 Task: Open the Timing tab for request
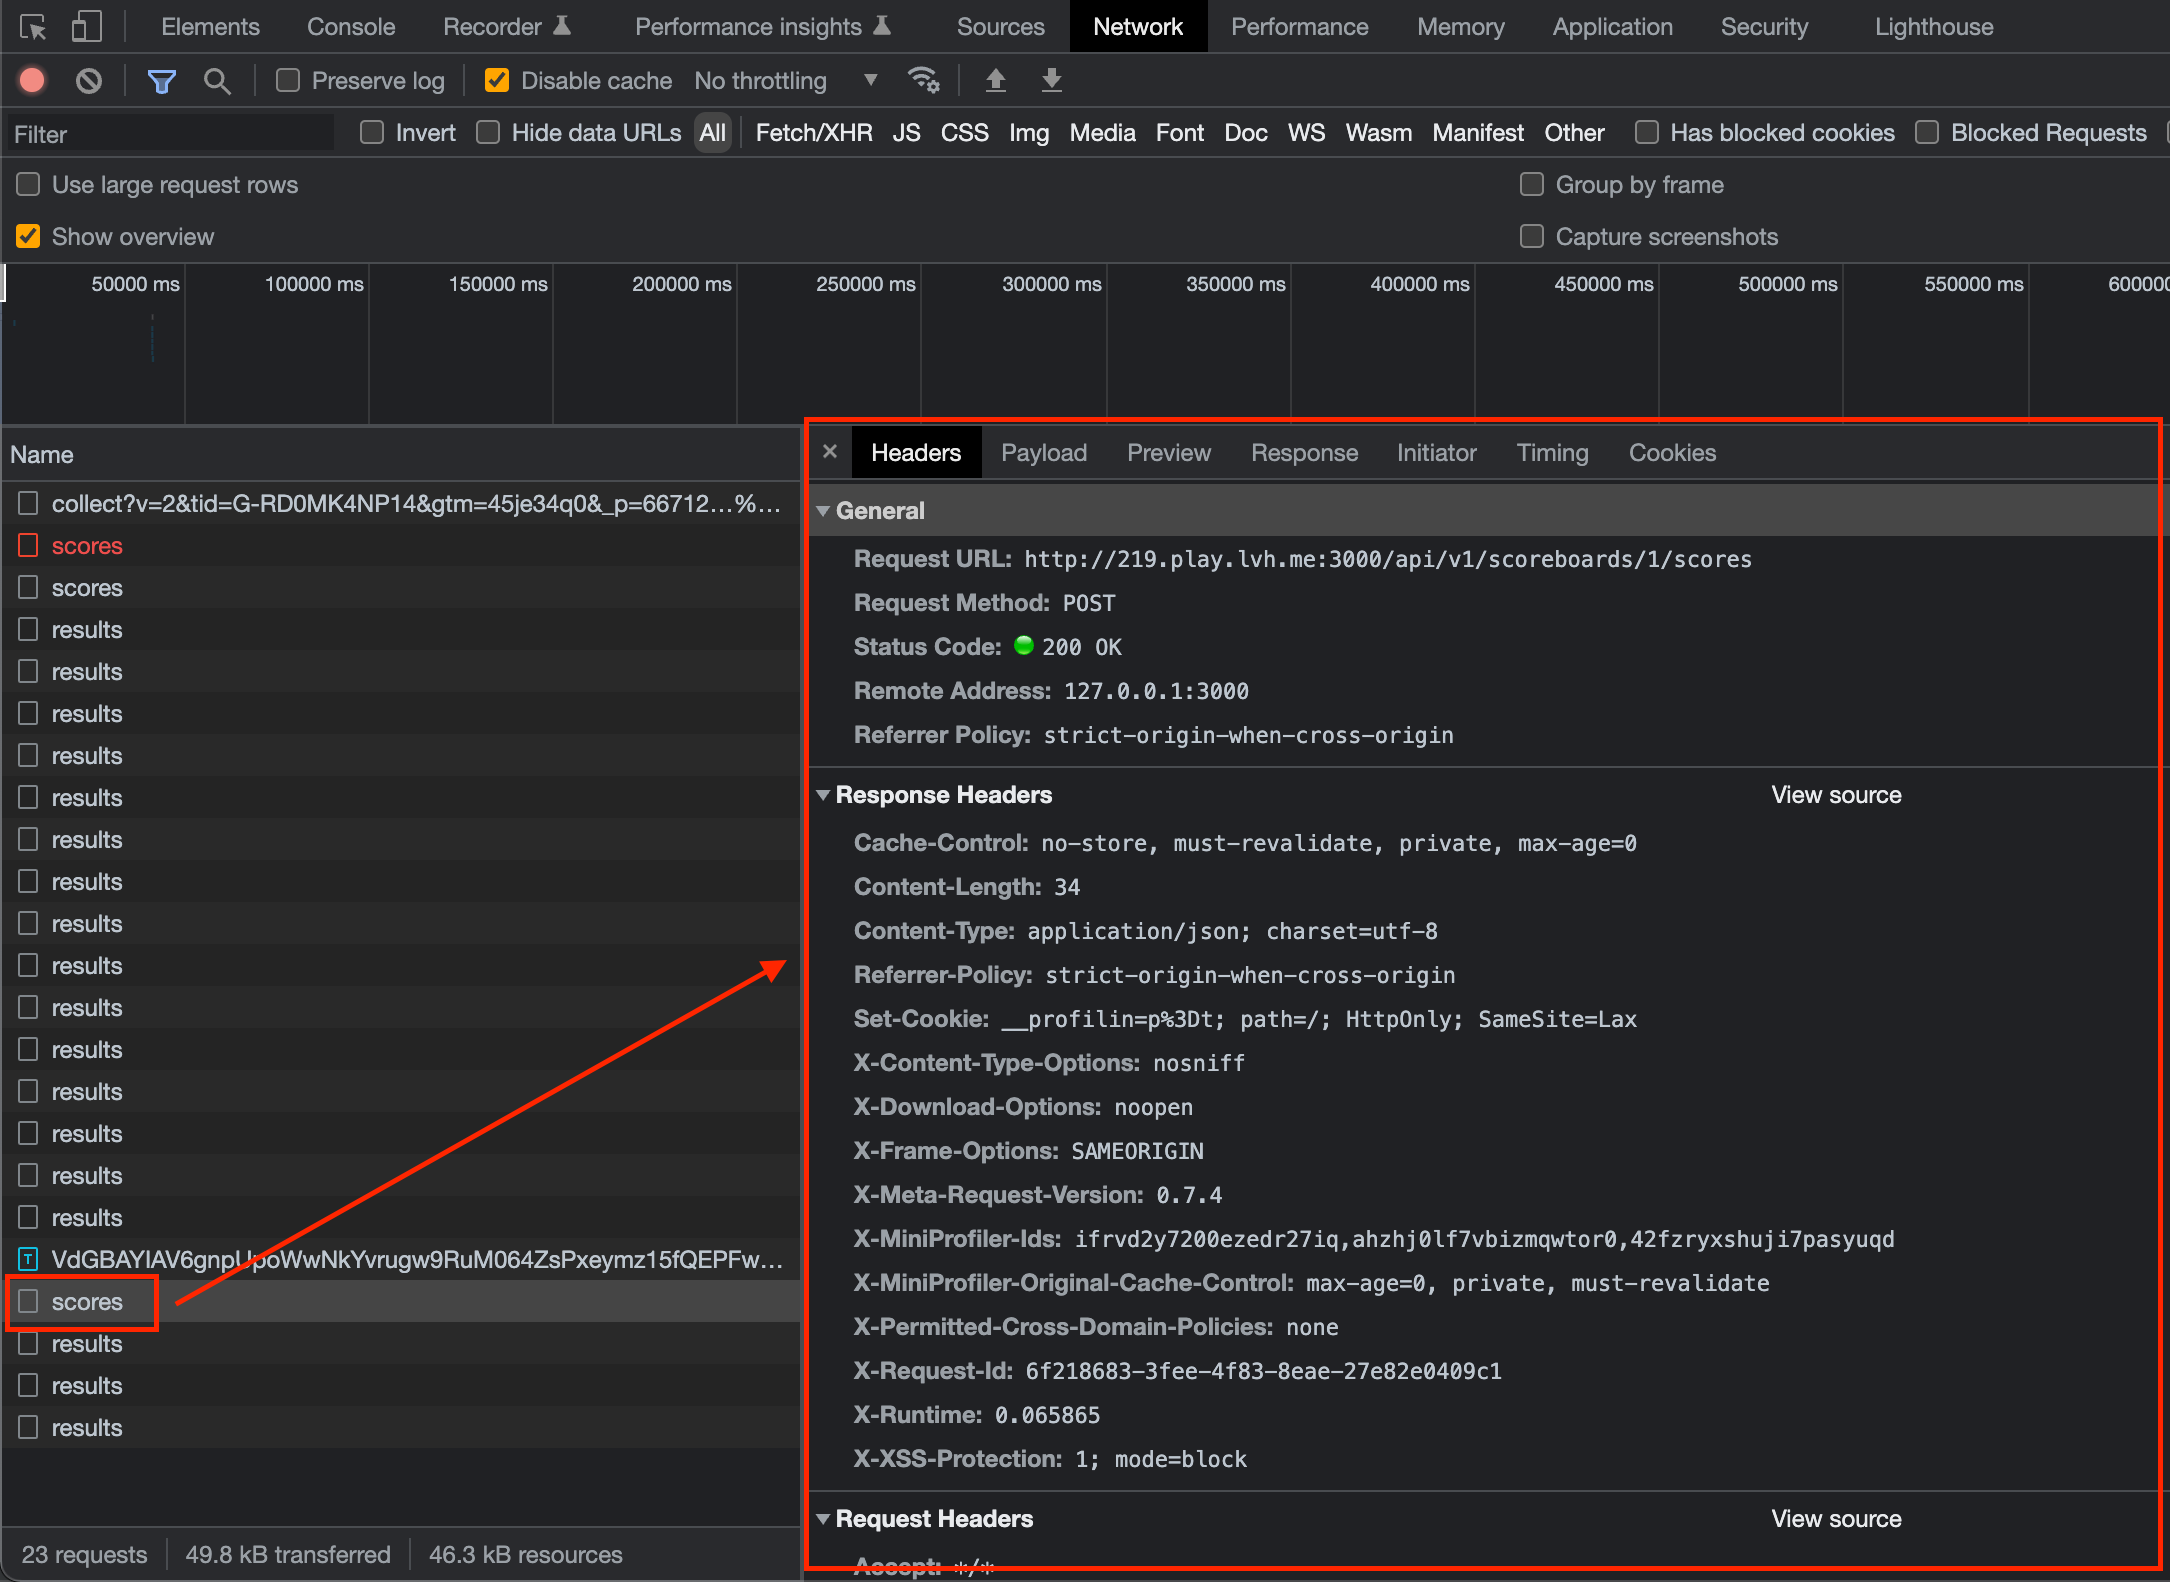[1552, 452]
